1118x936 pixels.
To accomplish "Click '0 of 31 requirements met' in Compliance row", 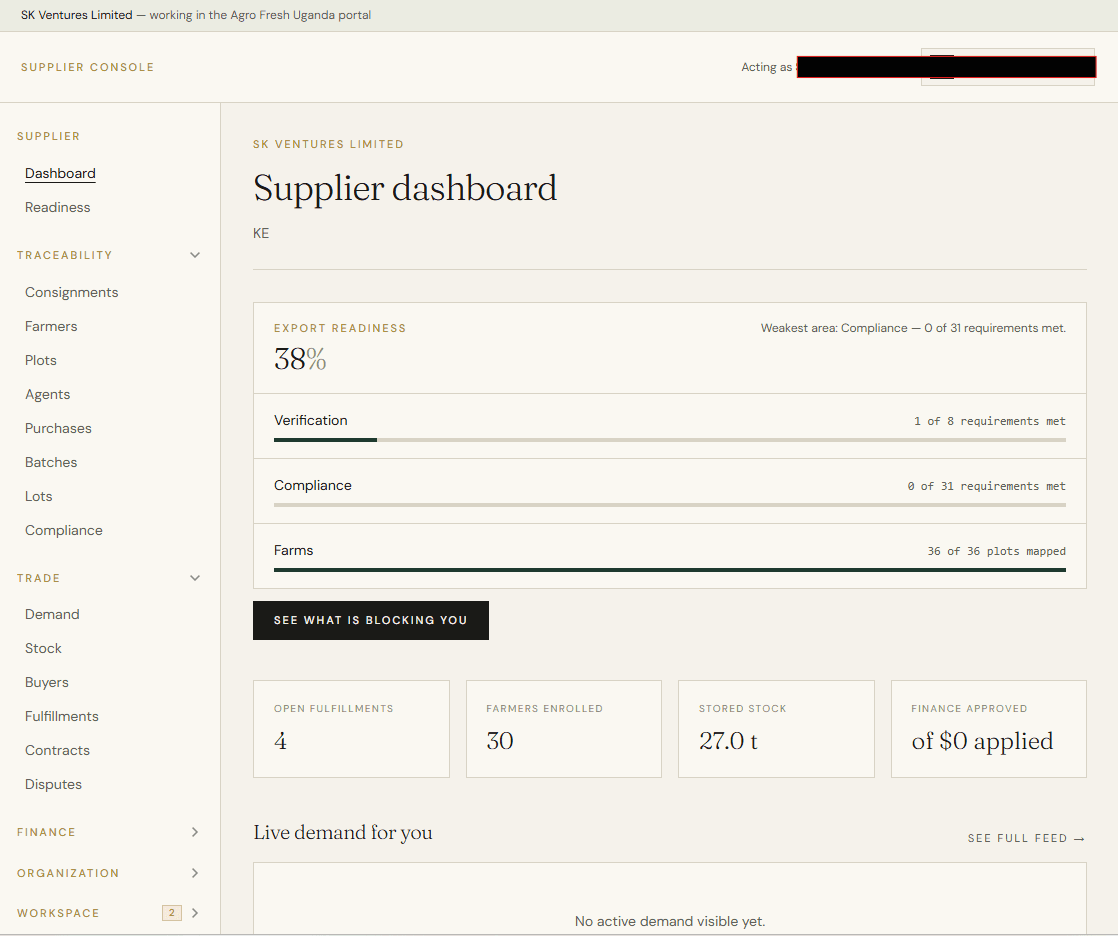I will coord(987,486).
